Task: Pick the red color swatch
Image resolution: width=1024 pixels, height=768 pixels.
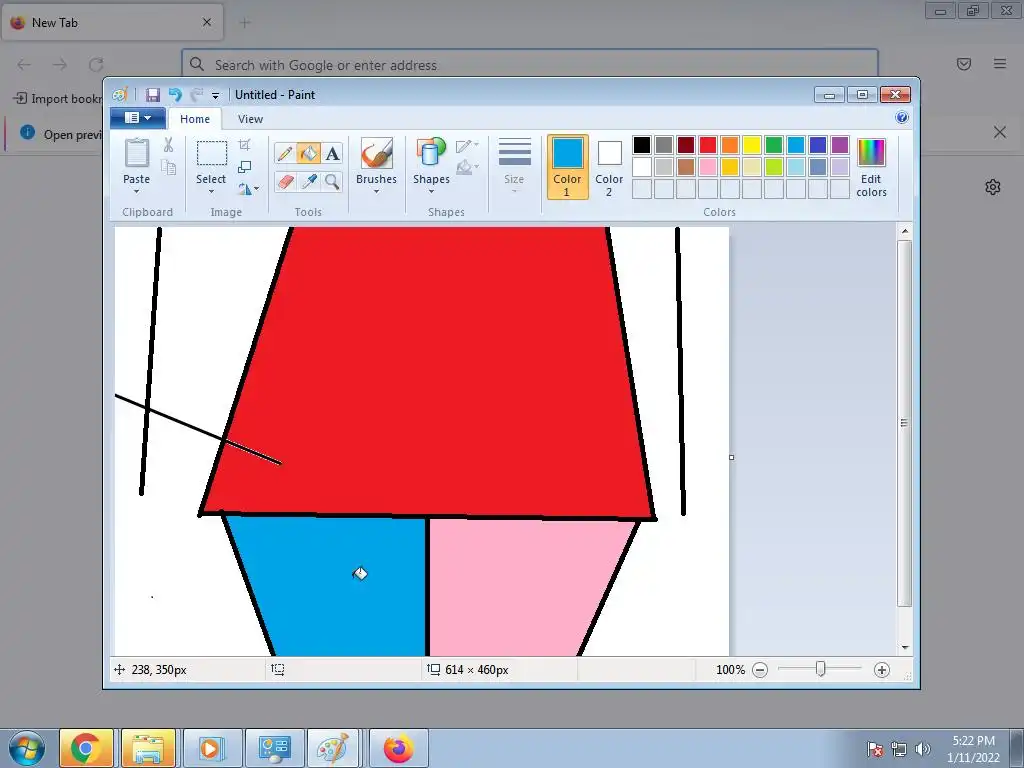Action: (708, 144)
